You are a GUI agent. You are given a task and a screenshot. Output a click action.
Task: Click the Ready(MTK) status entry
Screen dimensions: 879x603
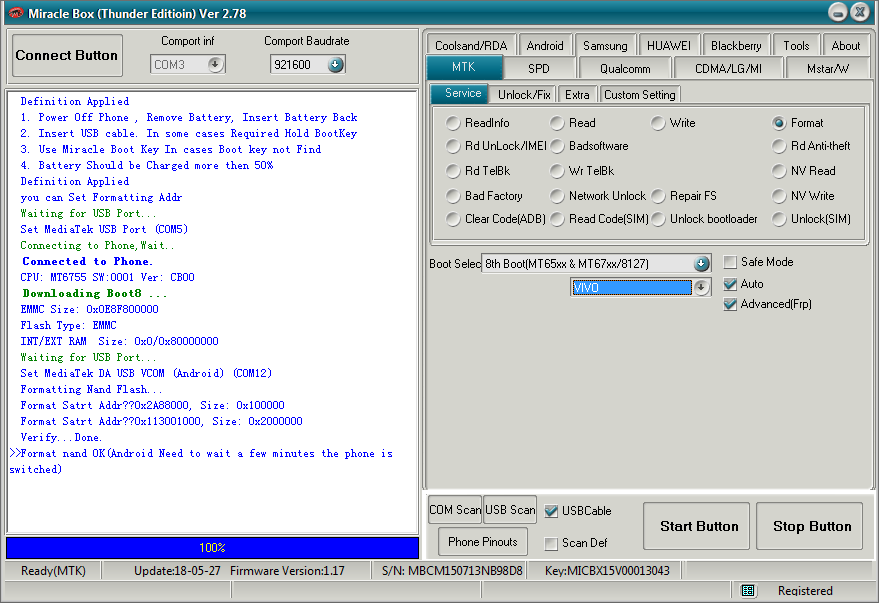click(53, 571)
